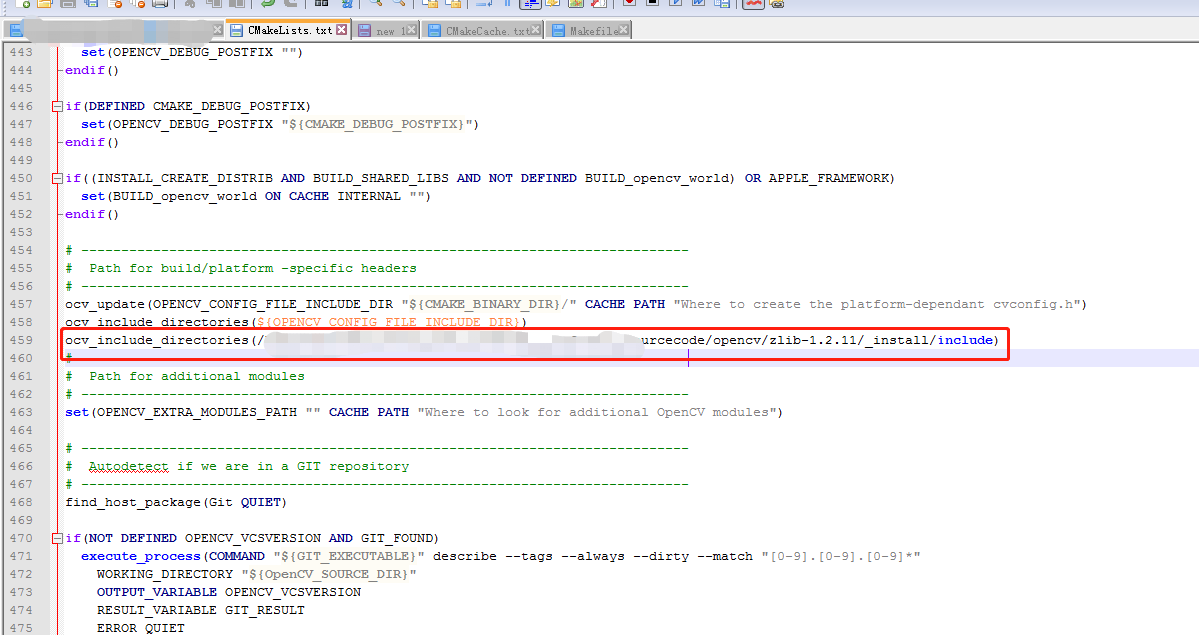Close the new 1 tab
Image resolution: width=1199 pixels, height=635 pixels.
(411, 30)
